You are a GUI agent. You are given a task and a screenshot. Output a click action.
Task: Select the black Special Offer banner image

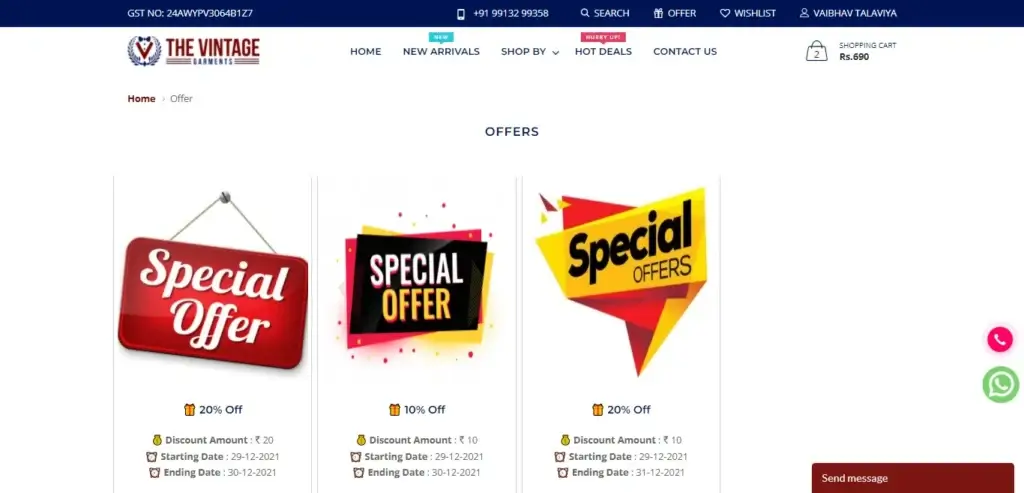(x=417, y=283)
